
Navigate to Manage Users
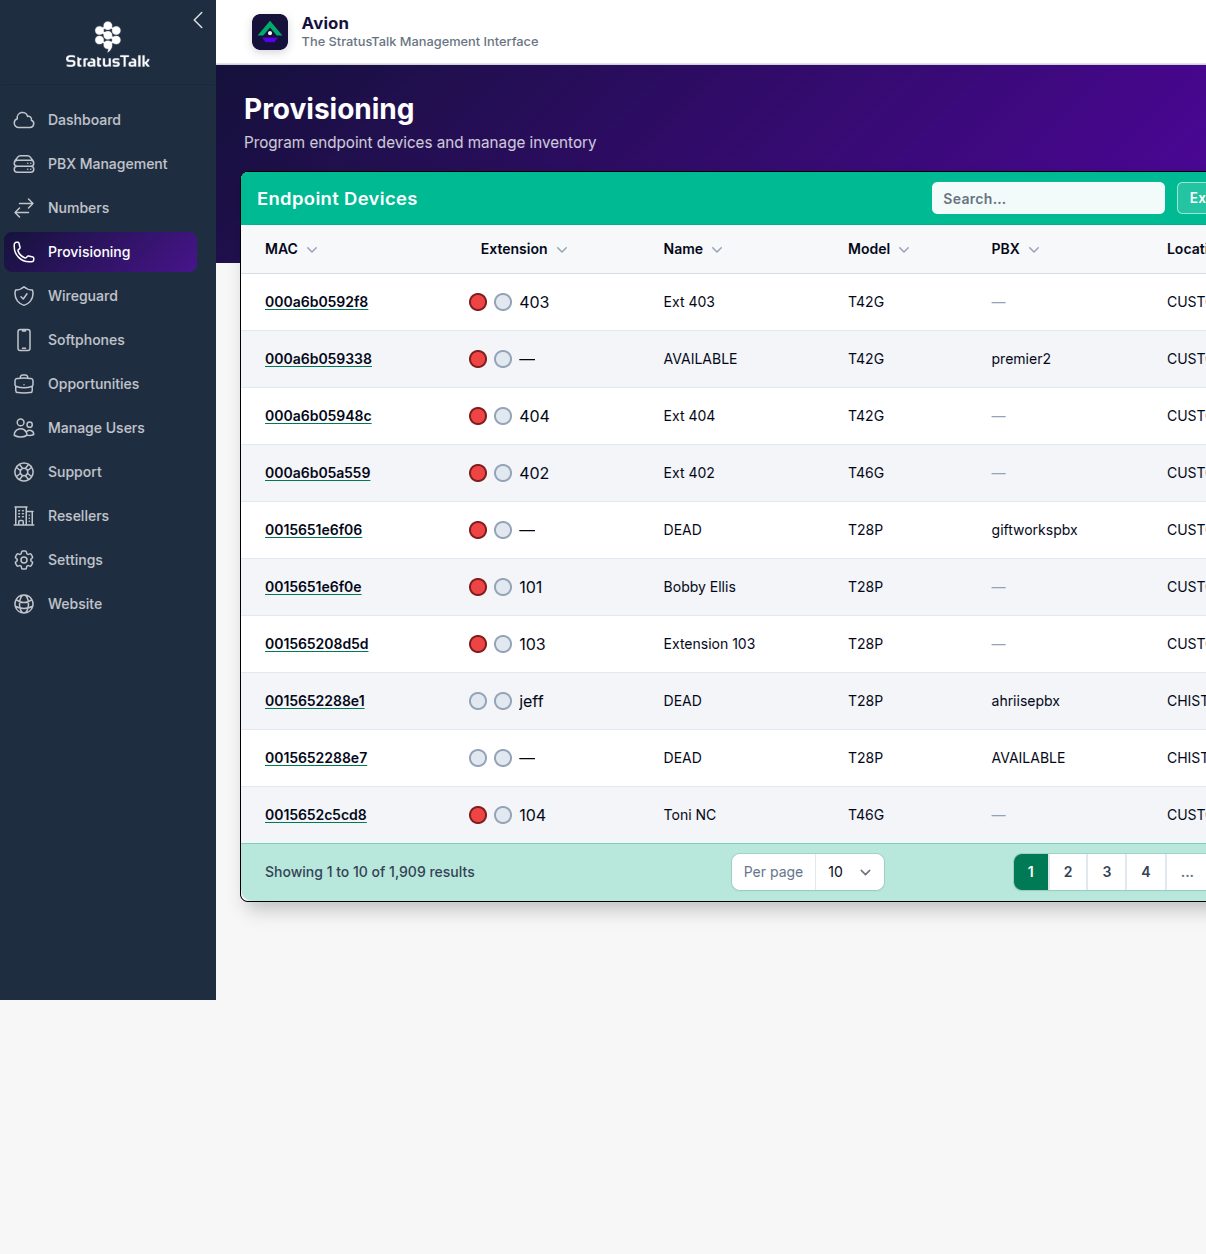click(100, 428)
